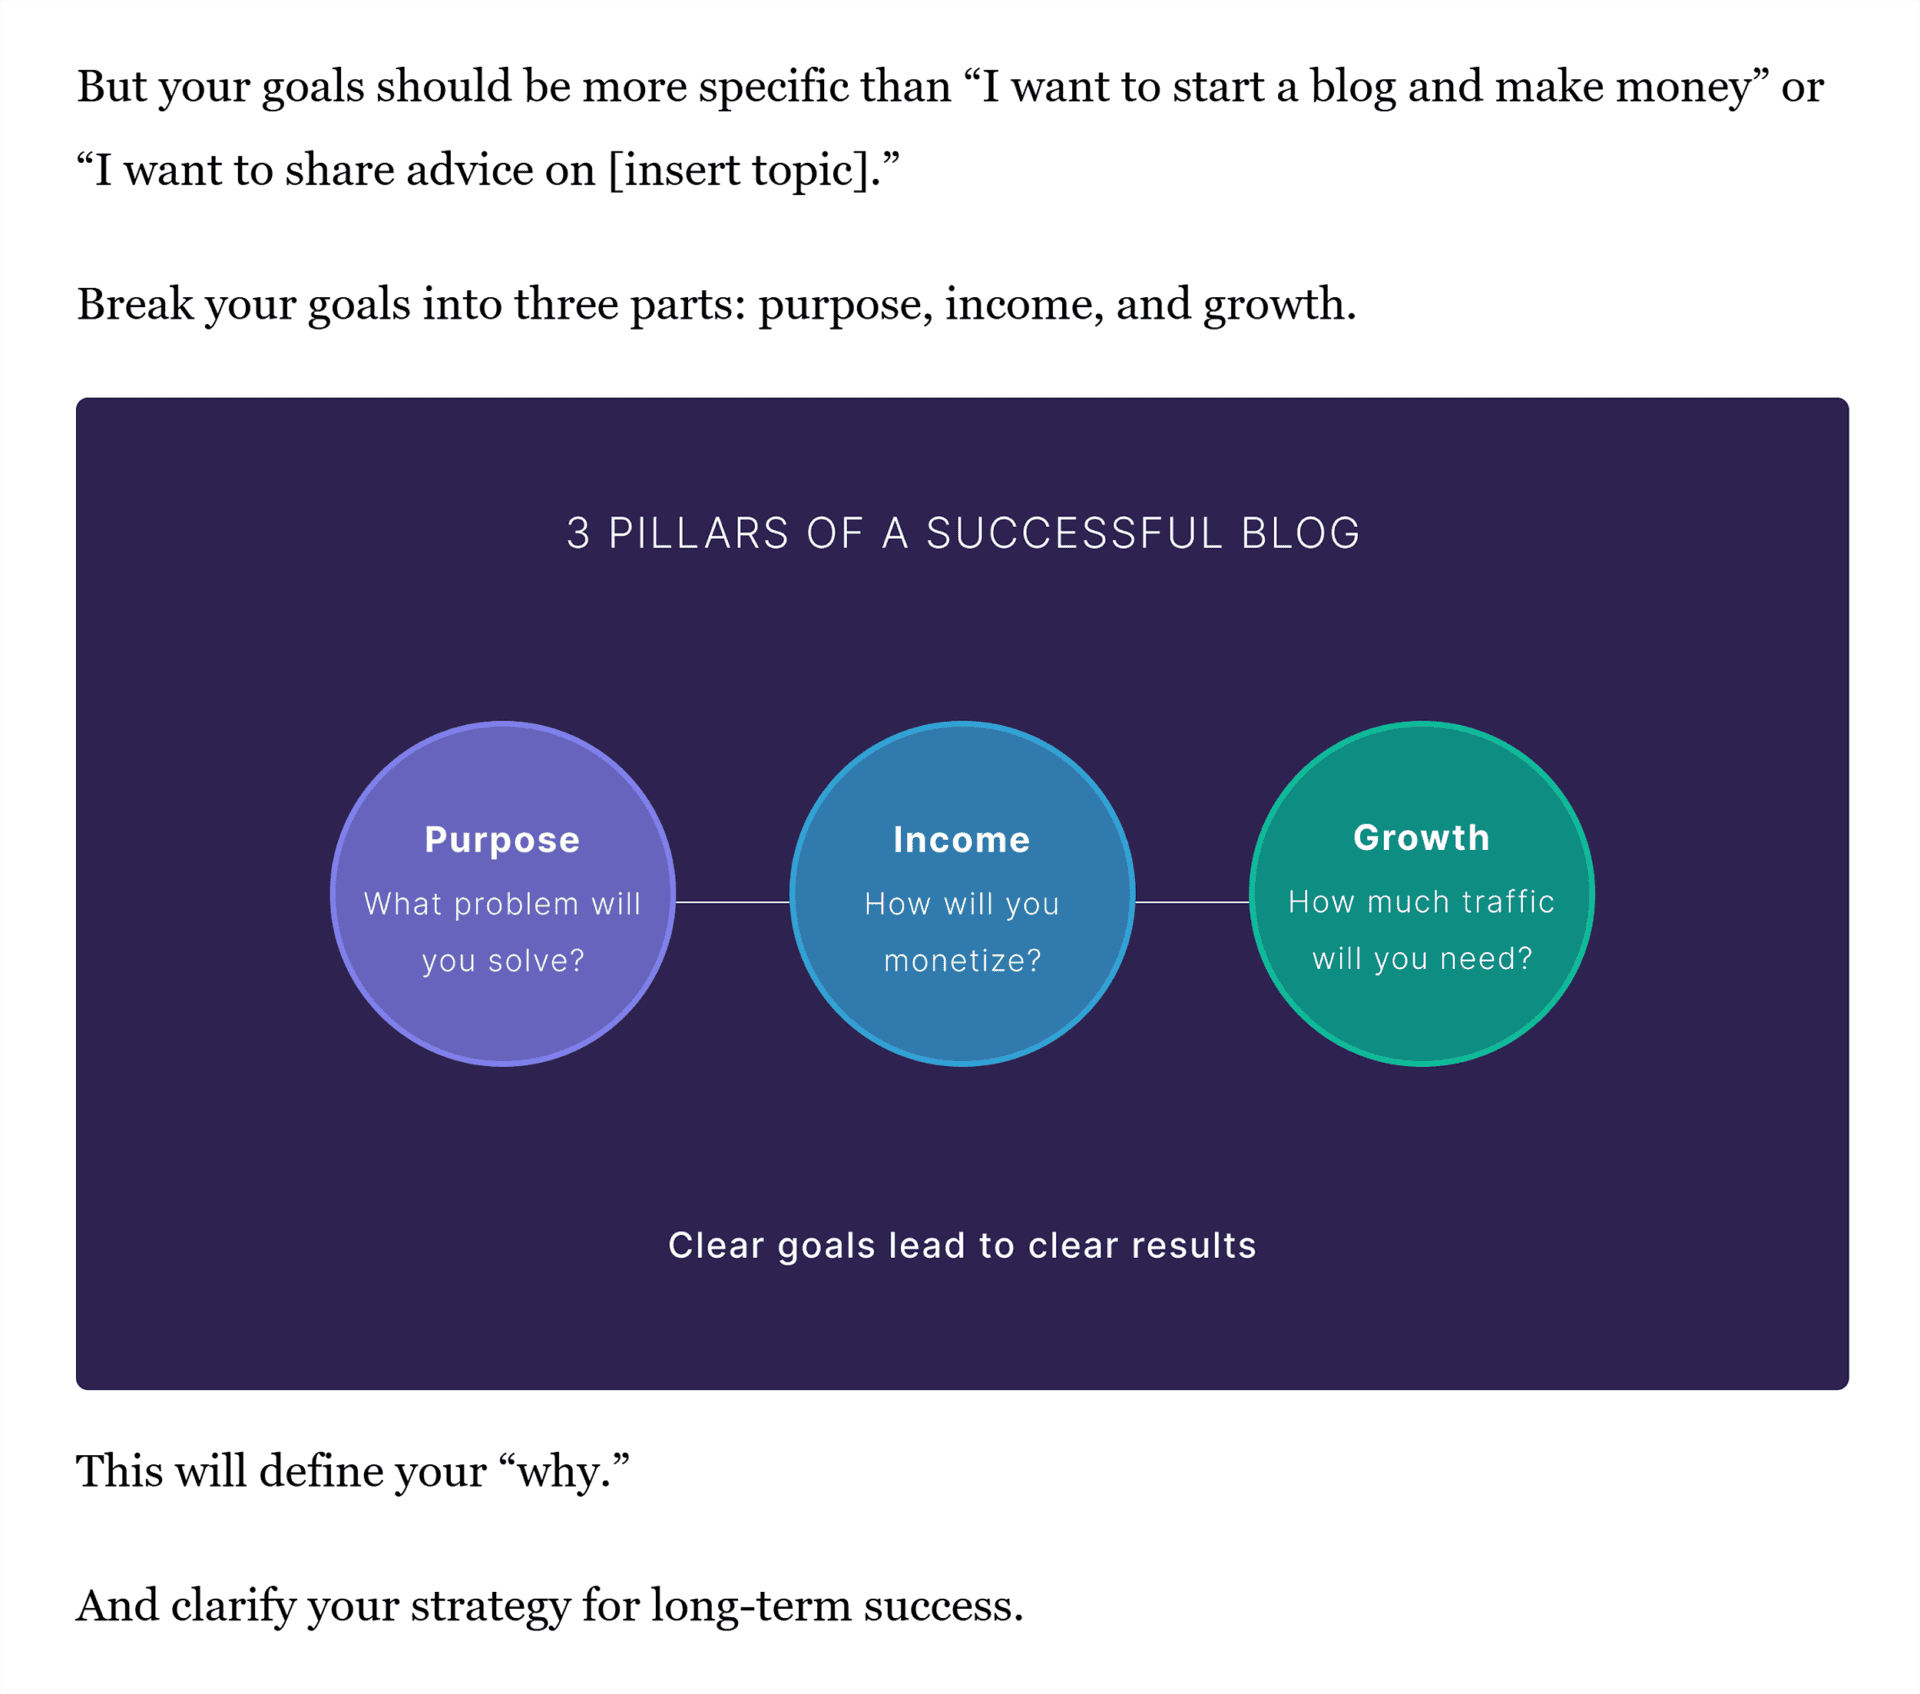
Task: Select the bold "Growth" heading
Action: click(x=1421, y=838)
